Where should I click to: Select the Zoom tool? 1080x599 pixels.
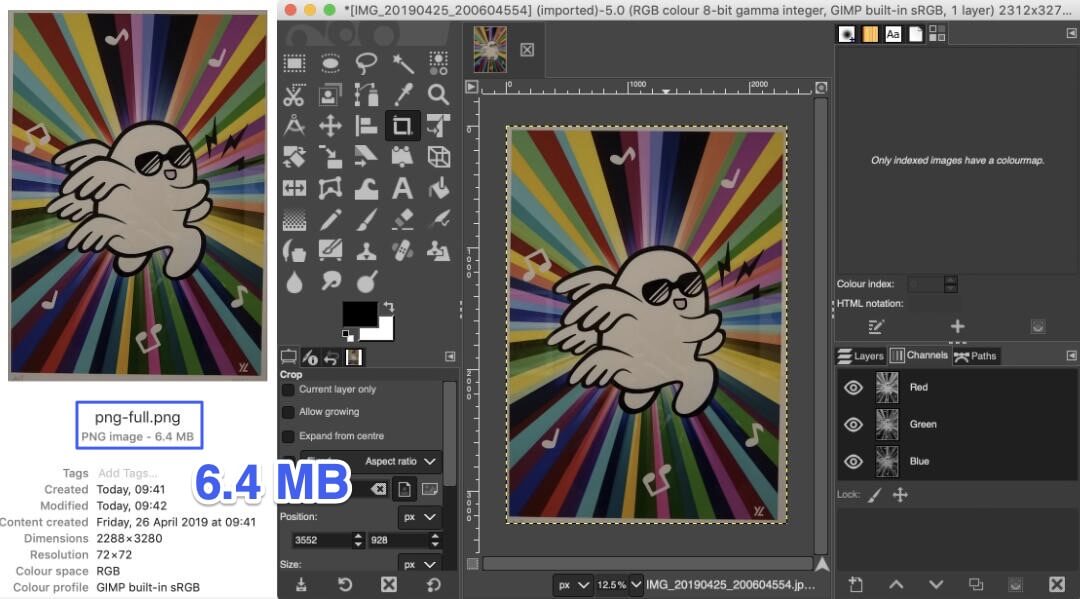coord(438,95)
